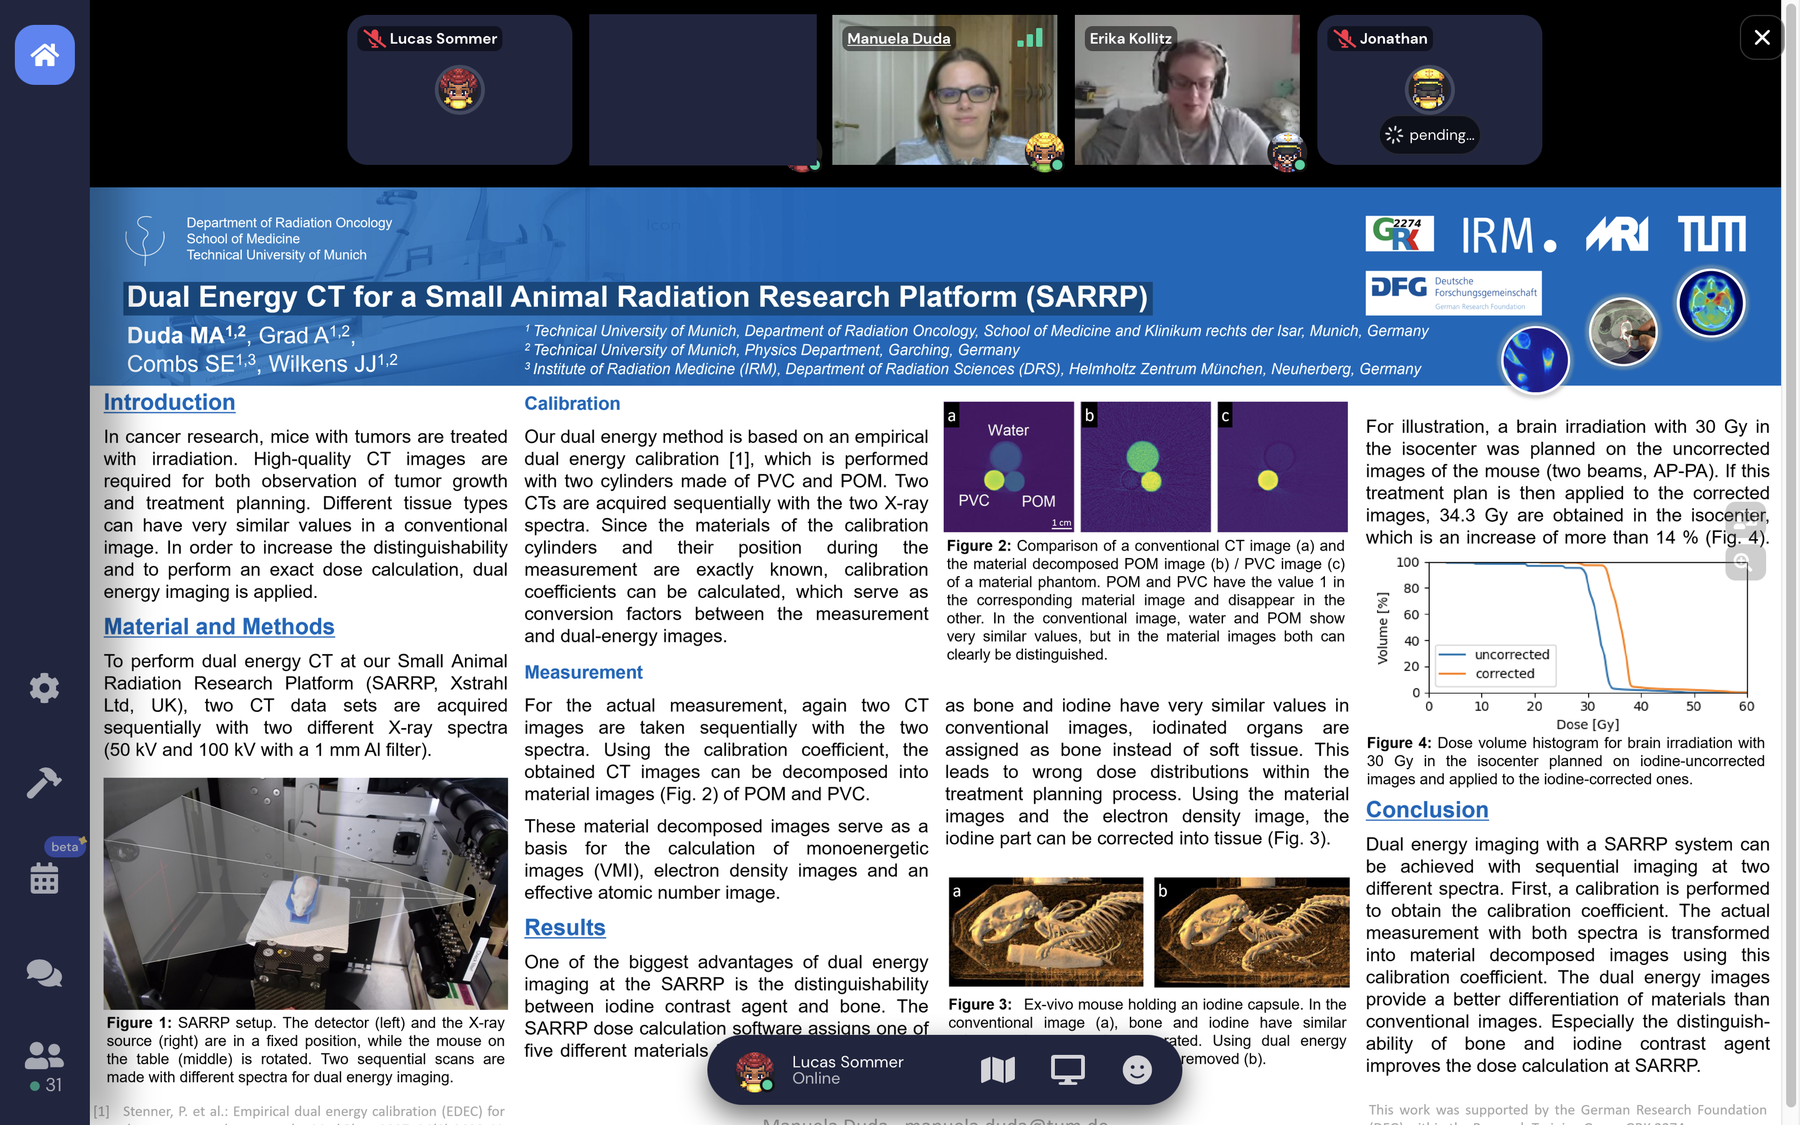Click Figure 2 panel c PVC image
1800x1125 pixels.
[1283, 466]
